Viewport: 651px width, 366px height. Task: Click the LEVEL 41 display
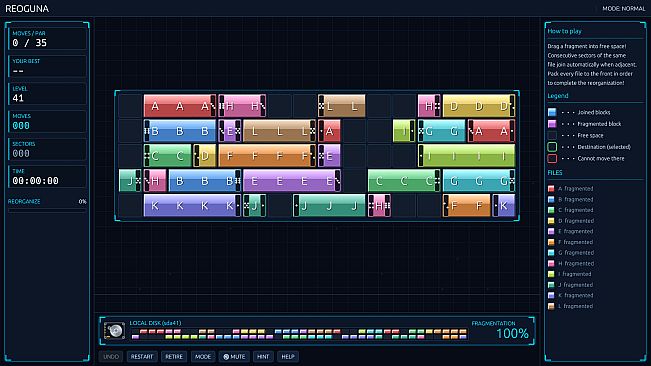(47, 94)
